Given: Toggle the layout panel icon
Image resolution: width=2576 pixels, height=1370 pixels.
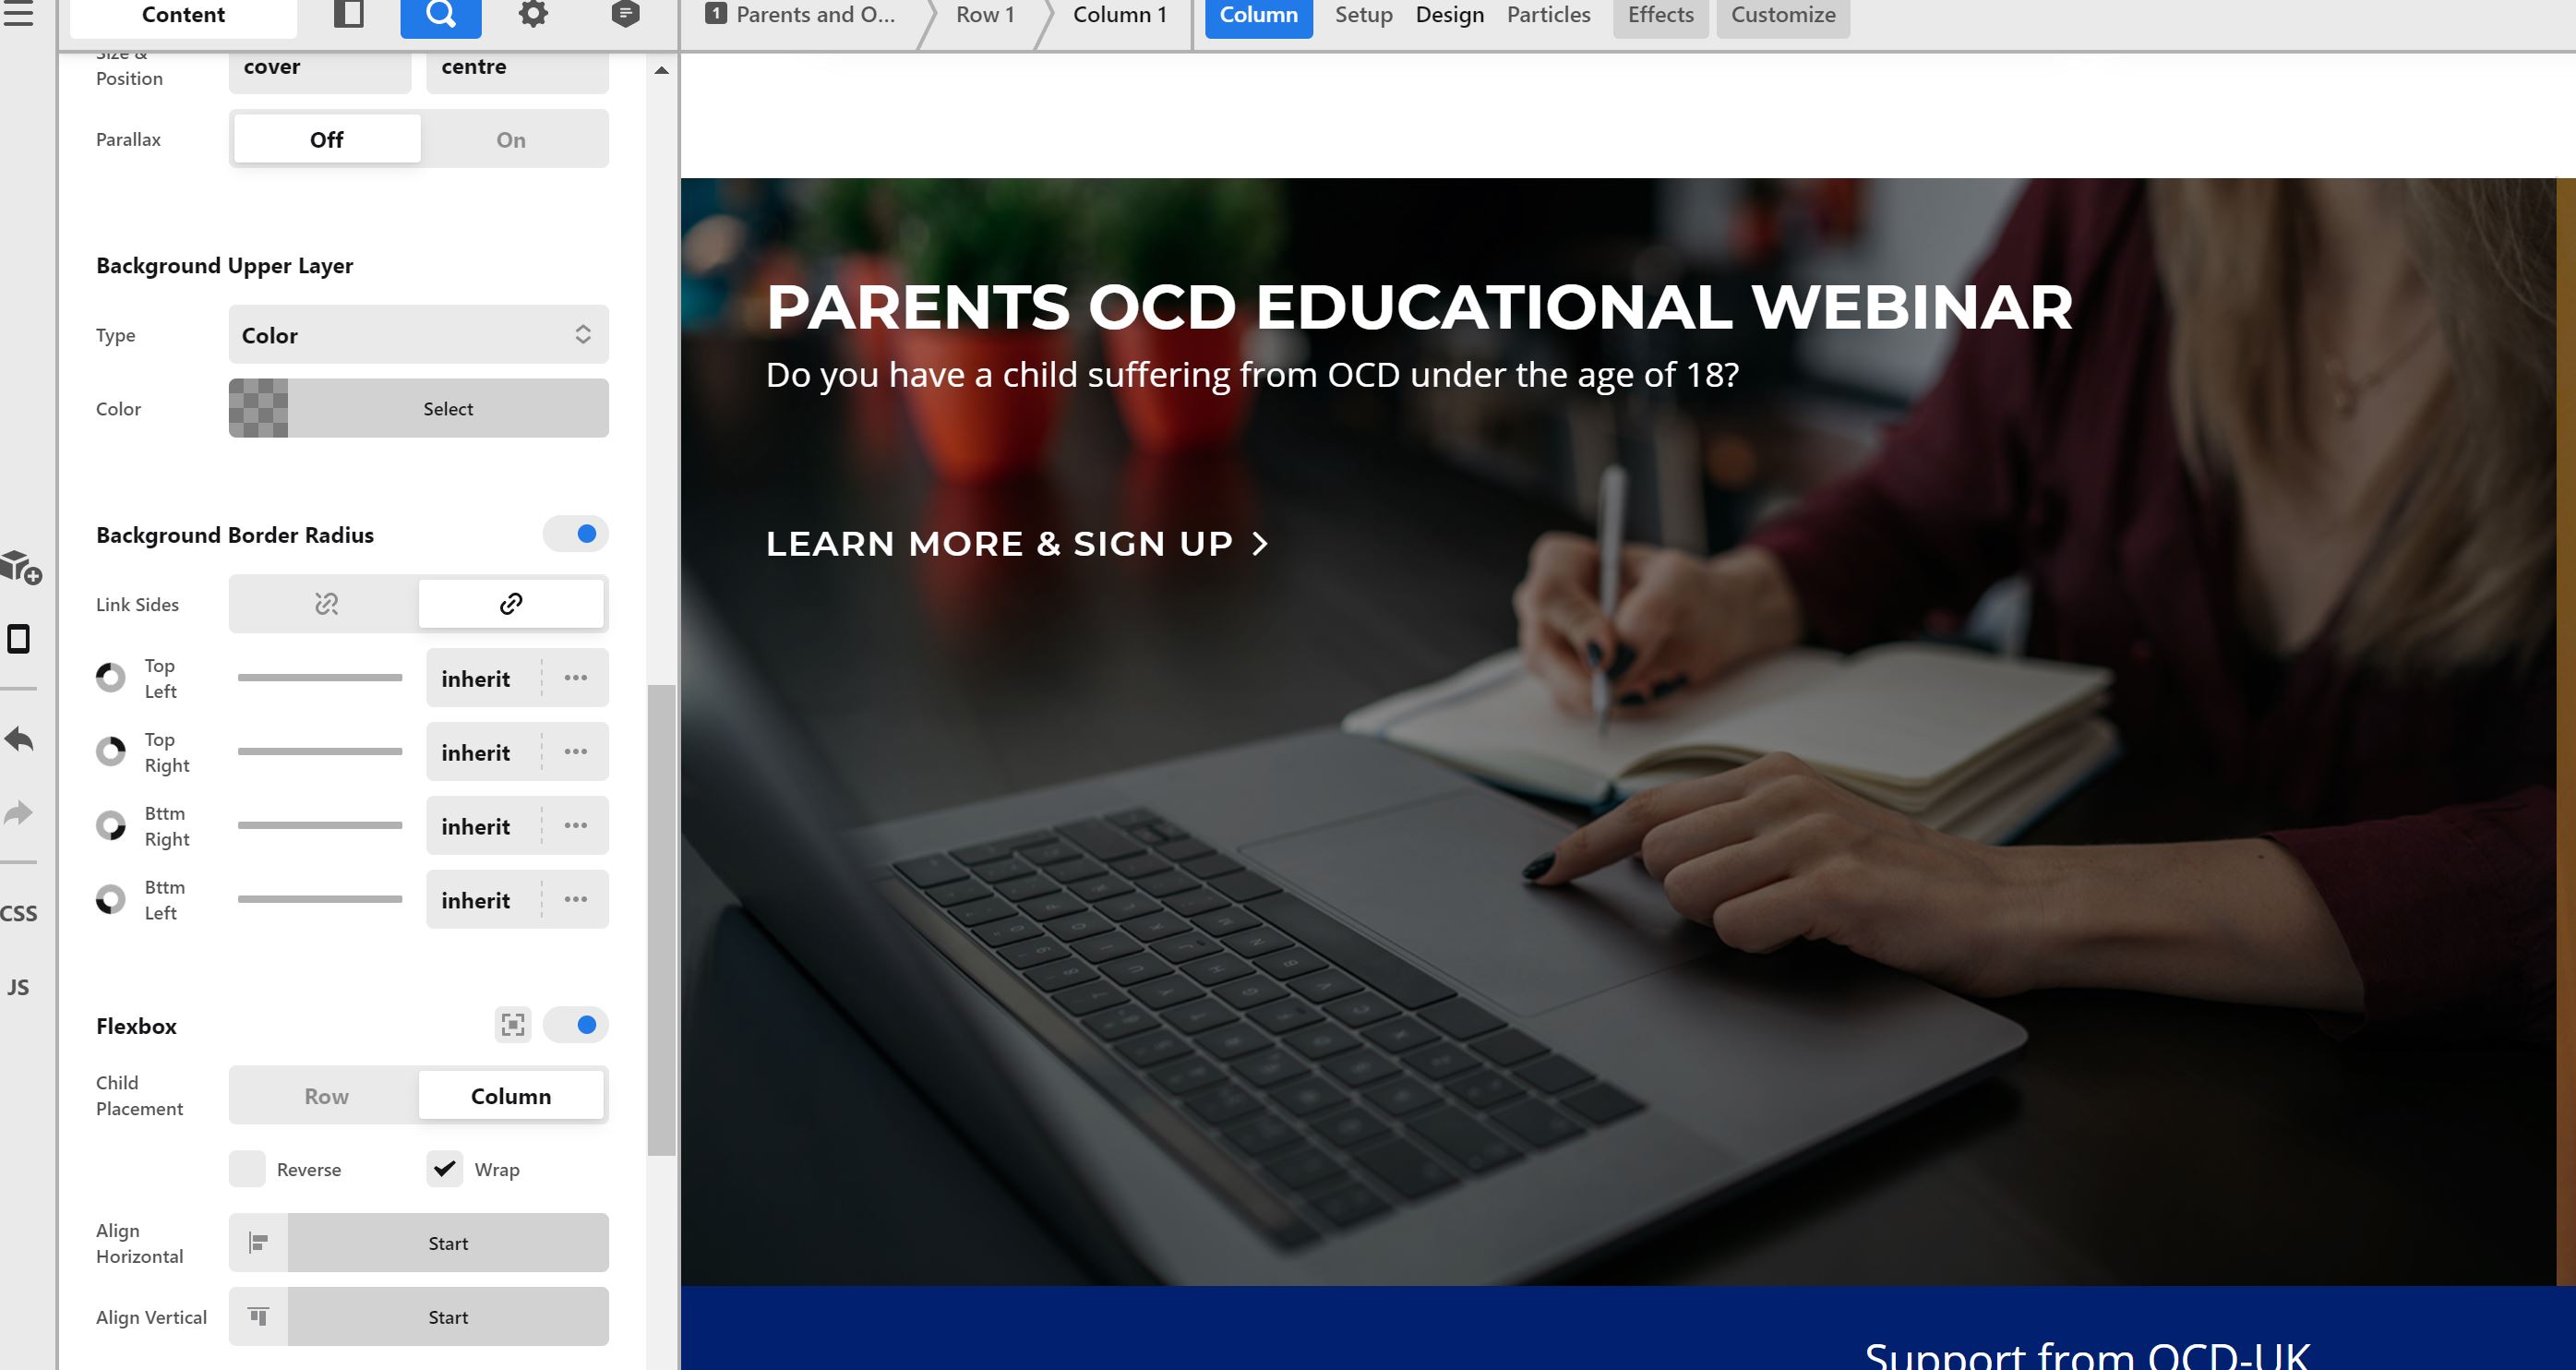Looking at the screenshot, I should click(348, 14).
